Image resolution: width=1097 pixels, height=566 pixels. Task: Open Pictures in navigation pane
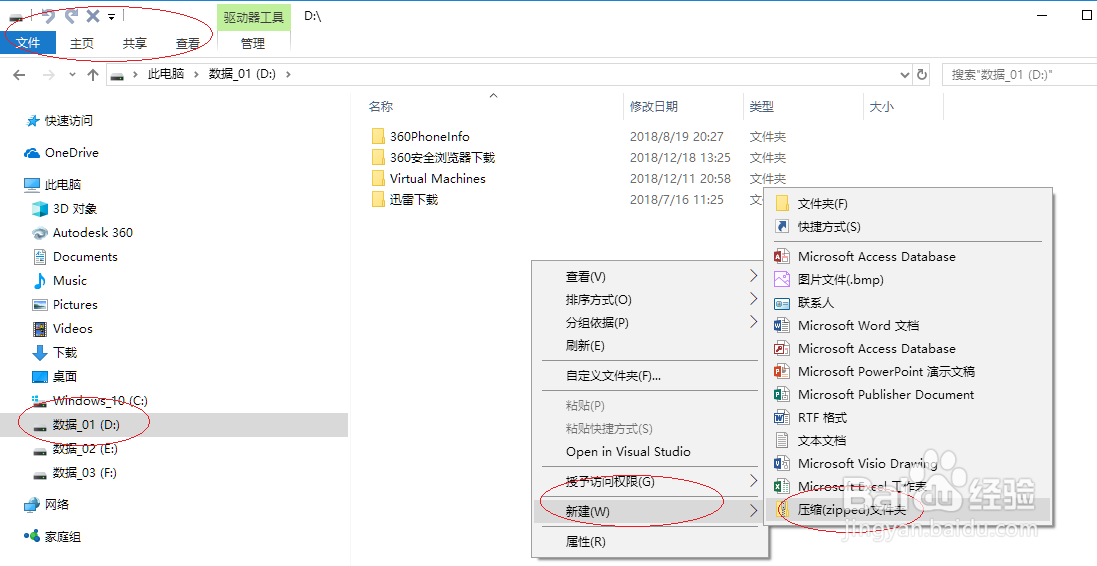[x=75, y=304]
